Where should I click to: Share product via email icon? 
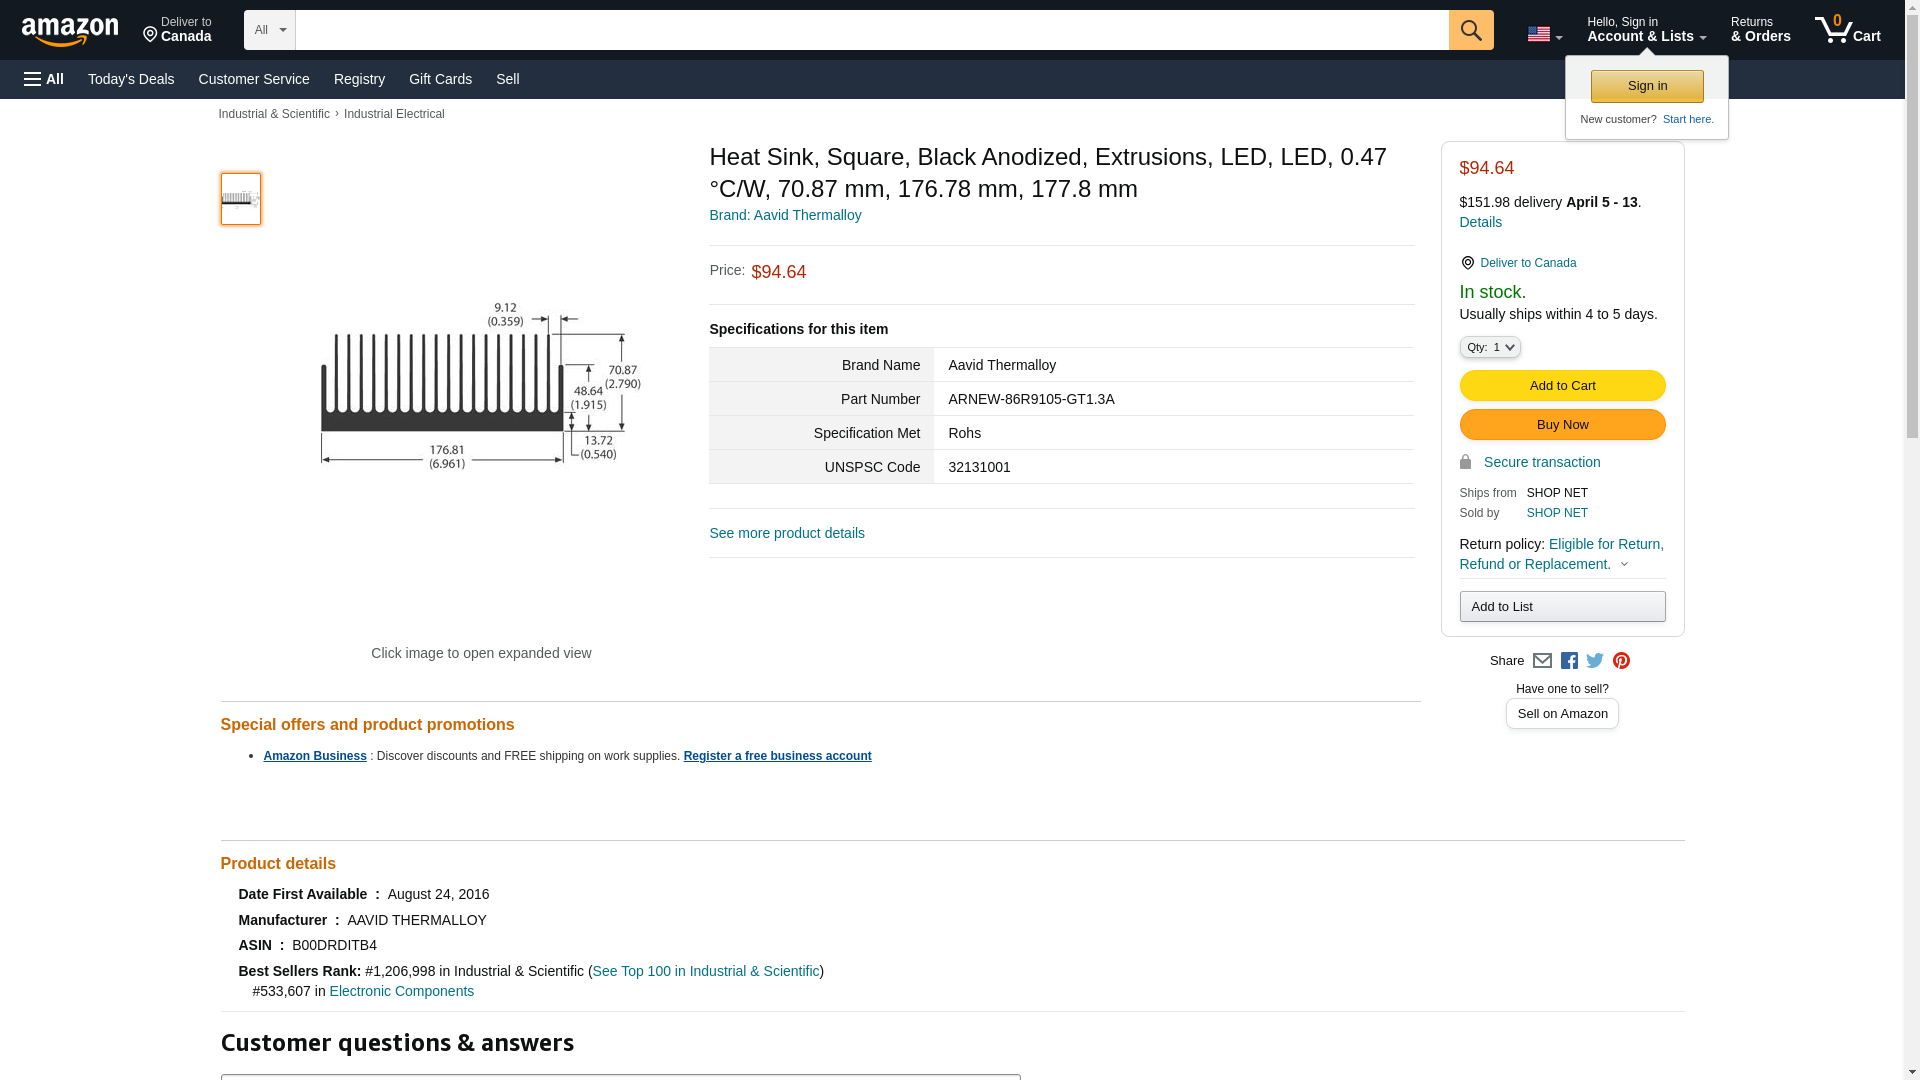pyautogui.click(x=1542, y=661)
